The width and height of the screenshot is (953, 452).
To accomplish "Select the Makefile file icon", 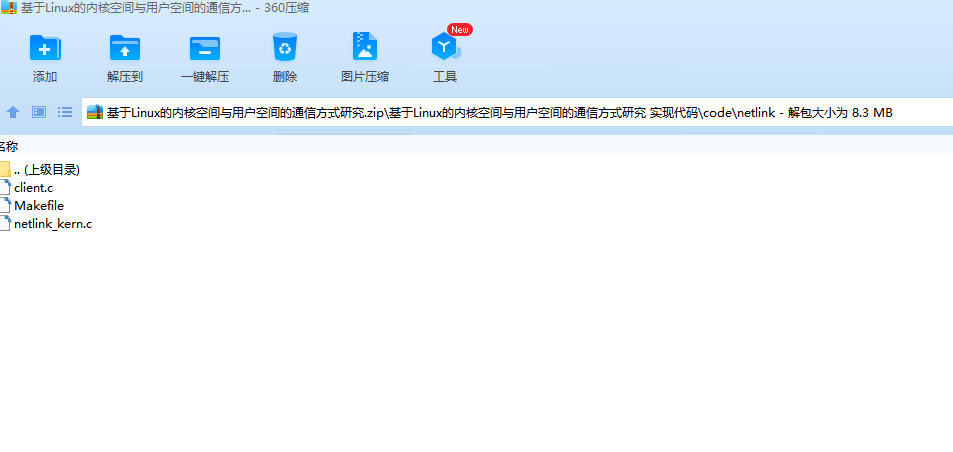I will (5, 205).
